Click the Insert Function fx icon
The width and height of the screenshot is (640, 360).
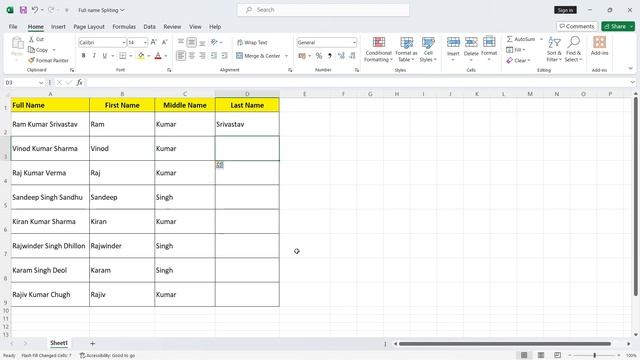tap(79, 82)
